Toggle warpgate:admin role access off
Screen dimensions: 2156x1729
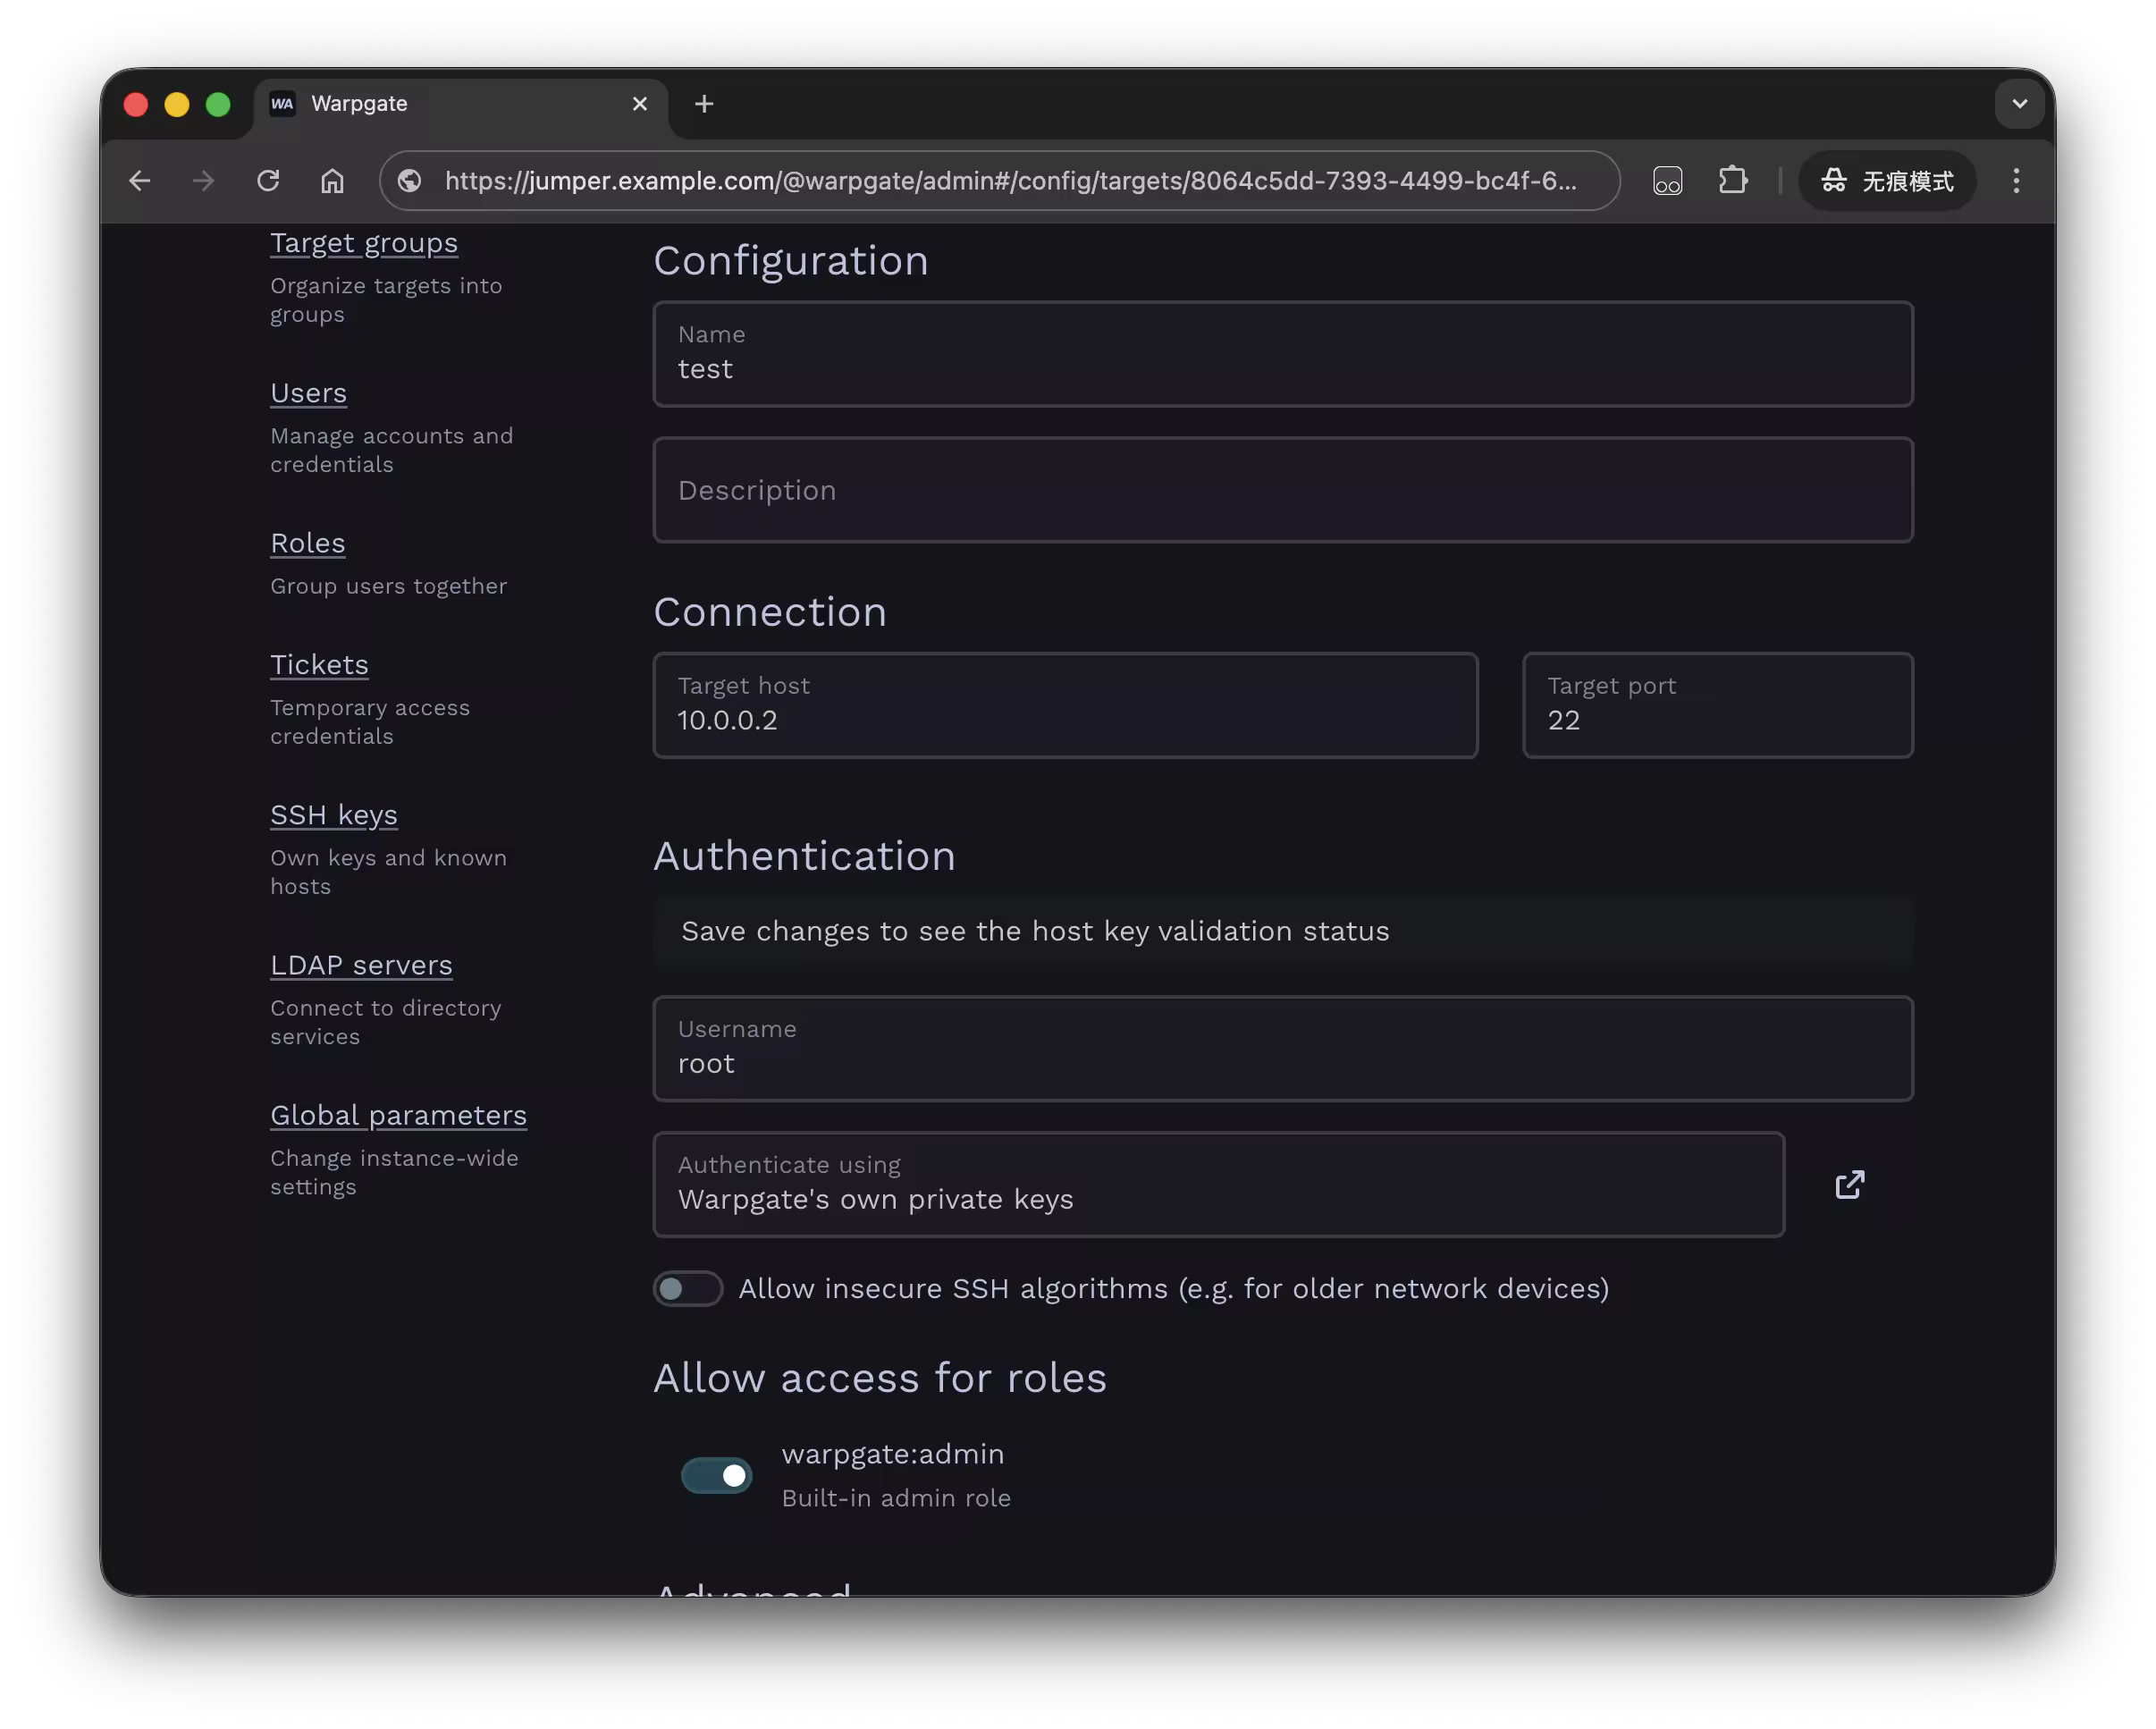click(716, 1476)
